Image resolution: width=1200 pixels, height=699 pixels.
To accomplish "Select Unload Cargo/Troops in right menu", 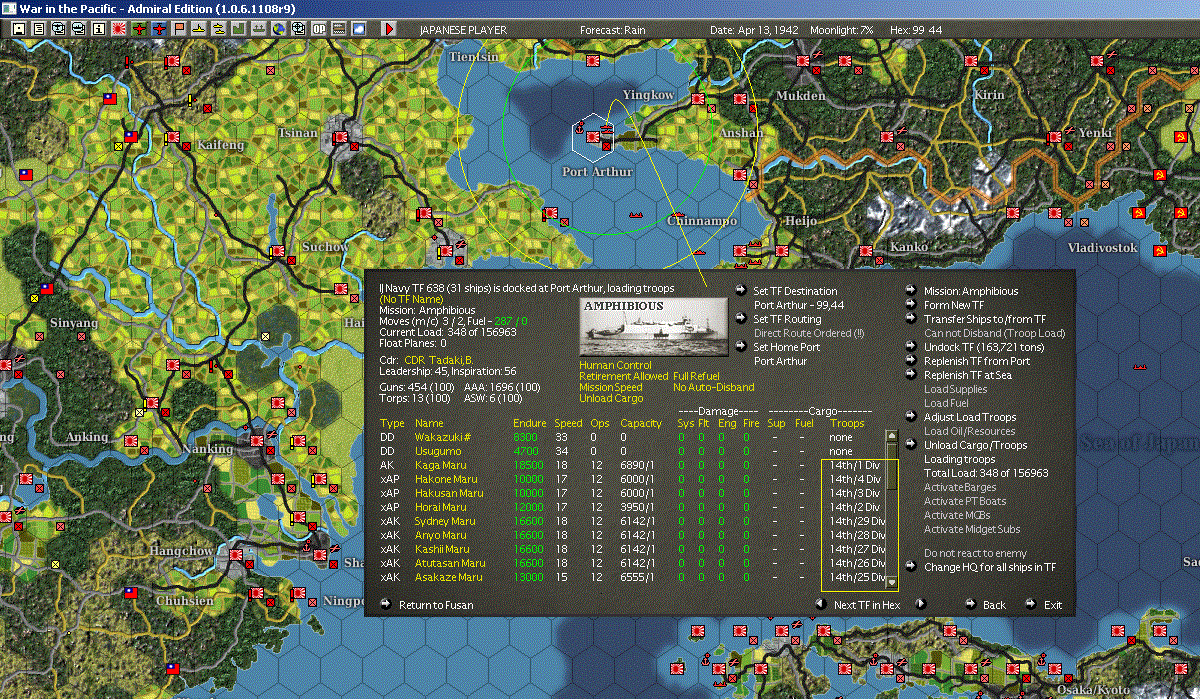I will click(975, 445).
